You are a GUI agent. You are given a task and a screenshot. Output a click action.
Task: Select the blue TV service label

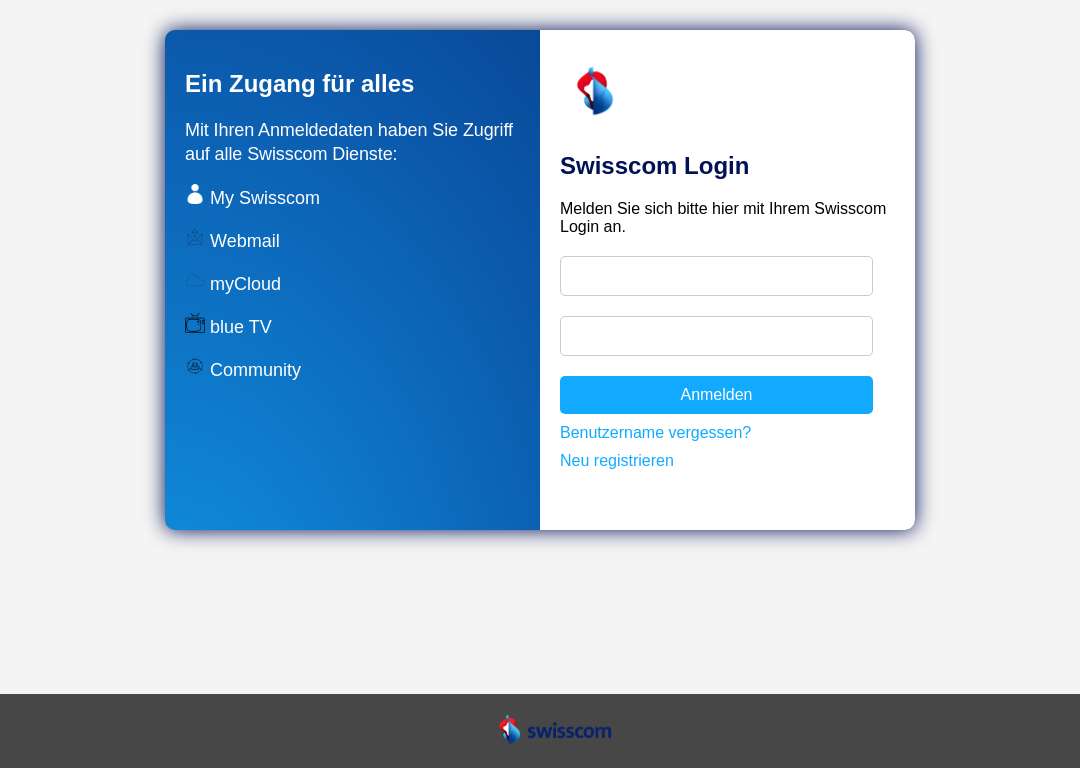pyautogui.click(x=240, y=327)
